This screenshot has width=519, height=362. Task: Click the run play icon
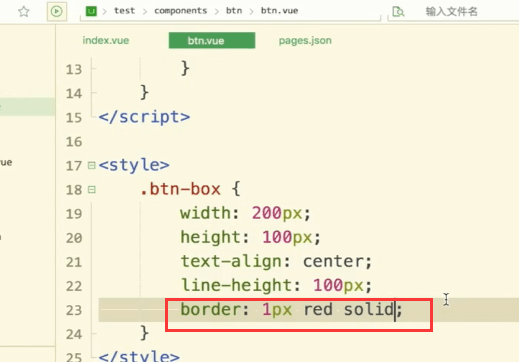(x=57, y=11)
